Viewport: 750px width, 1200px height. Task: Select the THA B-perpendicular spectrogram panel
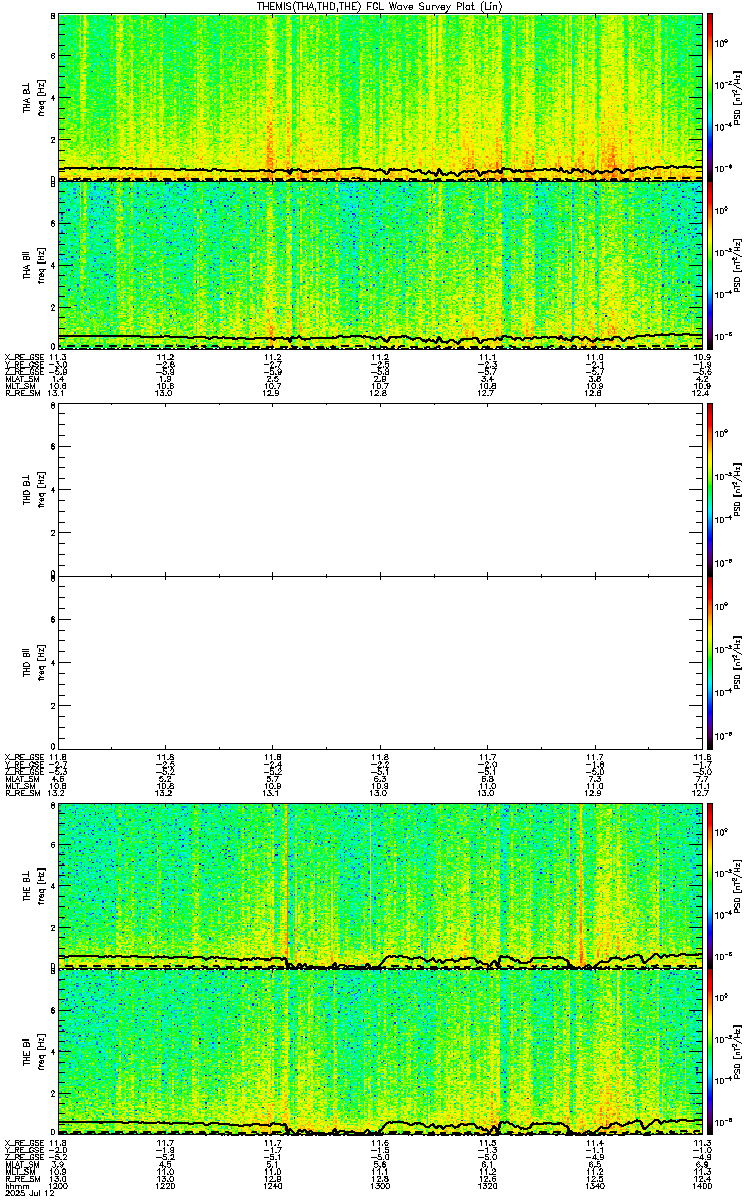[x=380, y=96]
